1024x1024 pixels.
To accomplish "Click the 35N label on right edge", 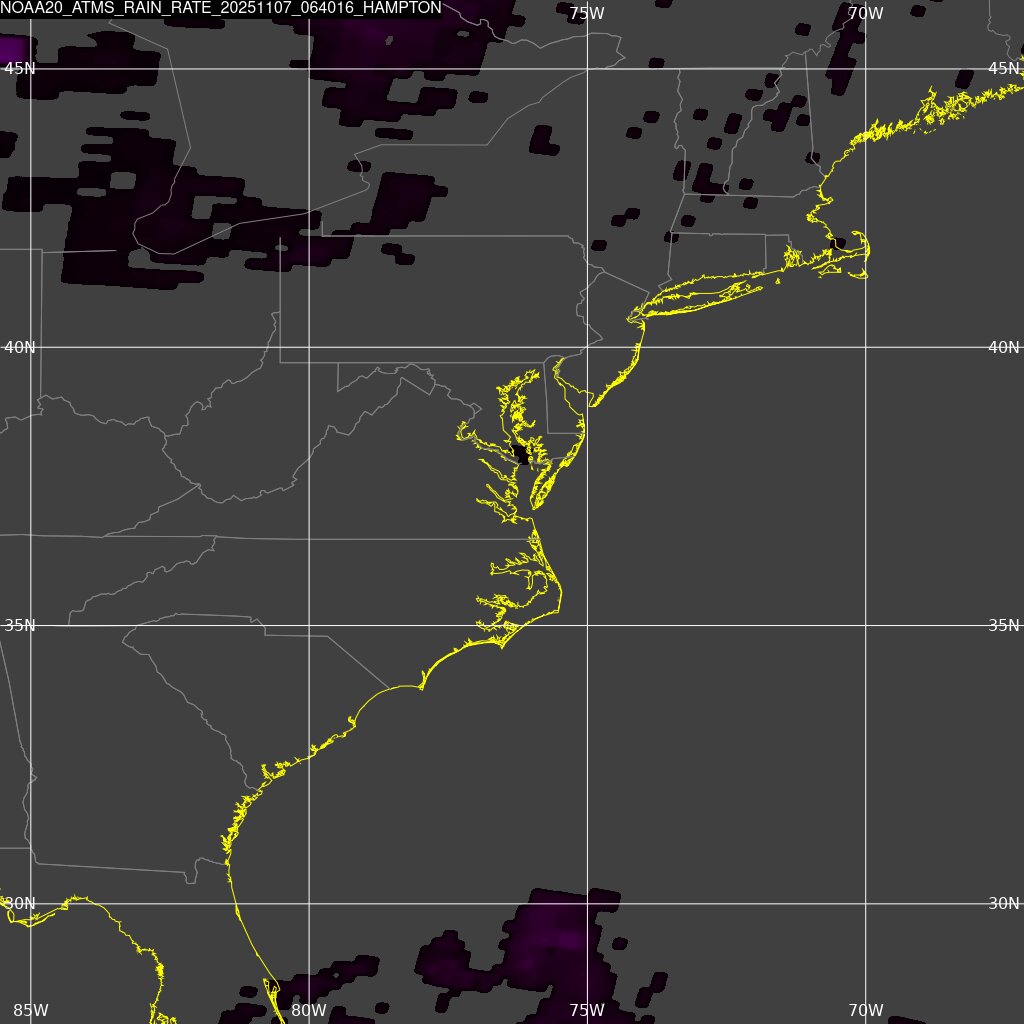I will (1004, 625).
